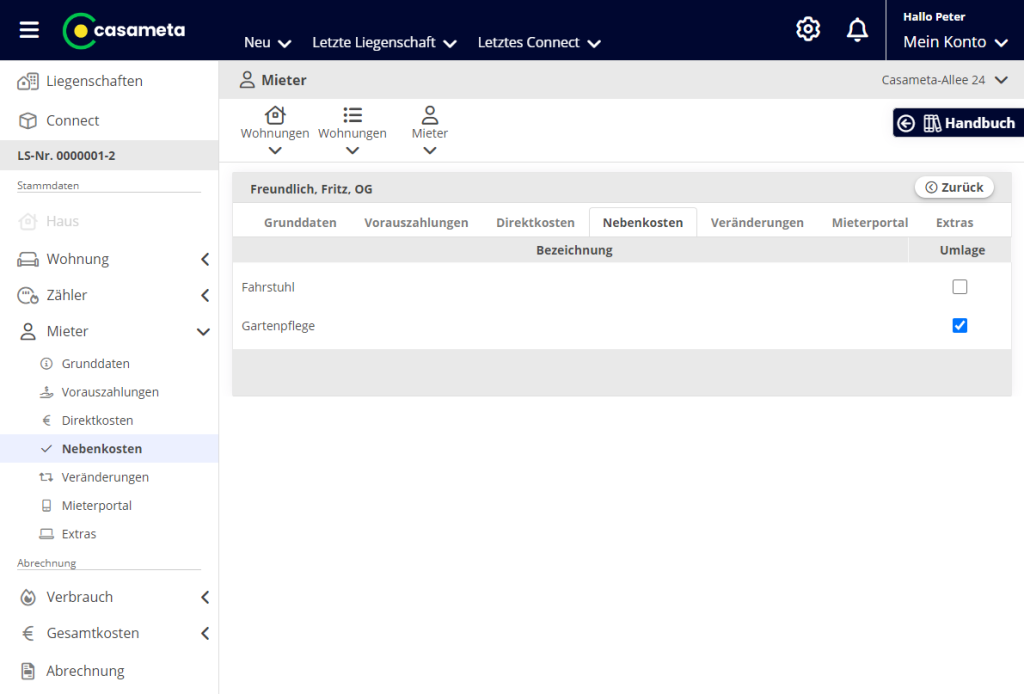Uncheck the Gartenpflege Umlage checkbox

959,325
